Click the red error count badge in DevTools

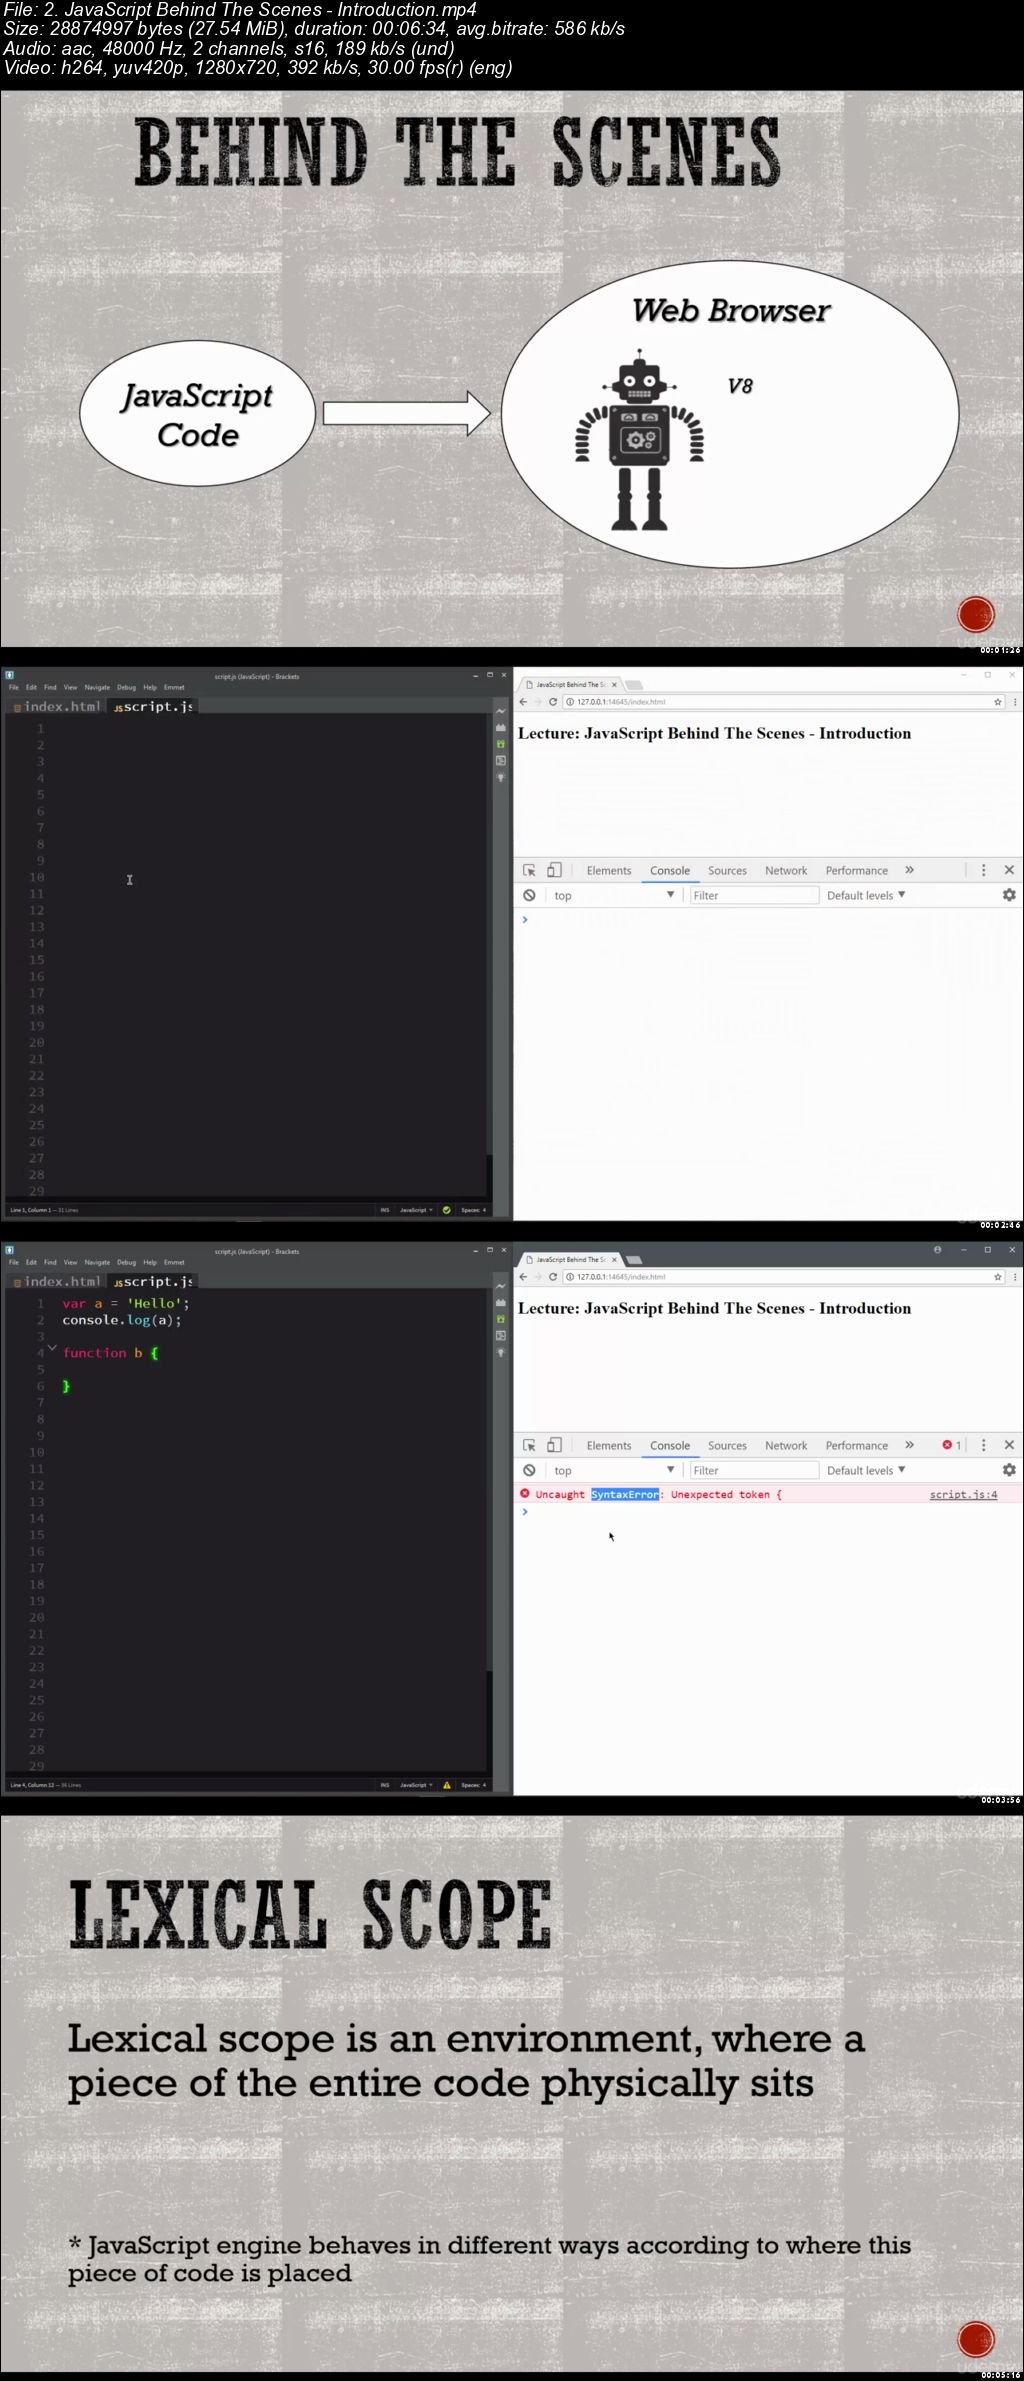[951, 1445]
